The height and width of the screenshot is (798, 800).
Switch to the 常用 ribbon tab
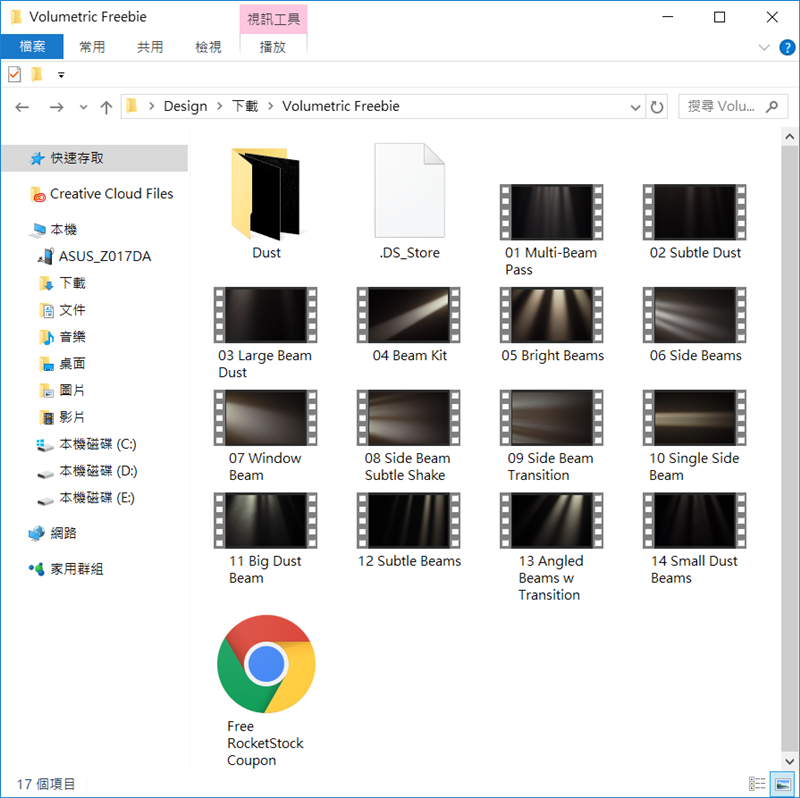coord(92,47)
